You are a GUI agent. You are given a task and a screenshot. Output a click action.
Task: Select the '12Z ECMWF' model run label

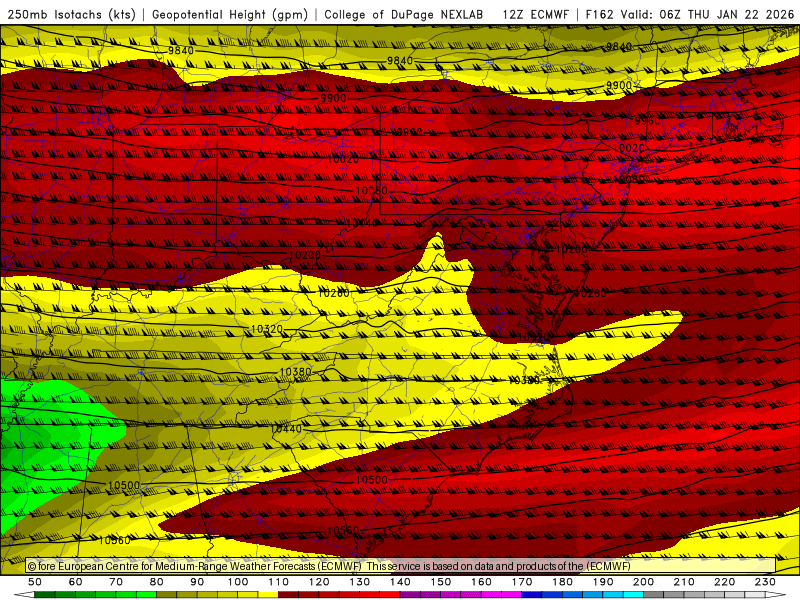tap(535, 14)
